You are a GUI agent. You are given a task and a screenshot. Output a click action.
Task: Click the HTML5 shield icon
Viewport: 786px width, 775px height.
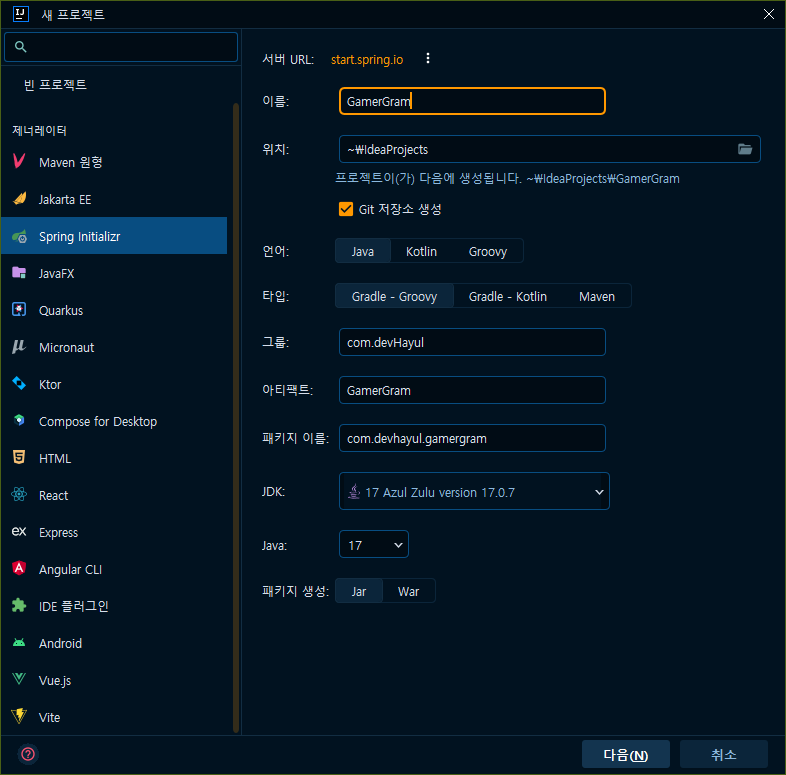pyautogui.click(x=19, y=457)
